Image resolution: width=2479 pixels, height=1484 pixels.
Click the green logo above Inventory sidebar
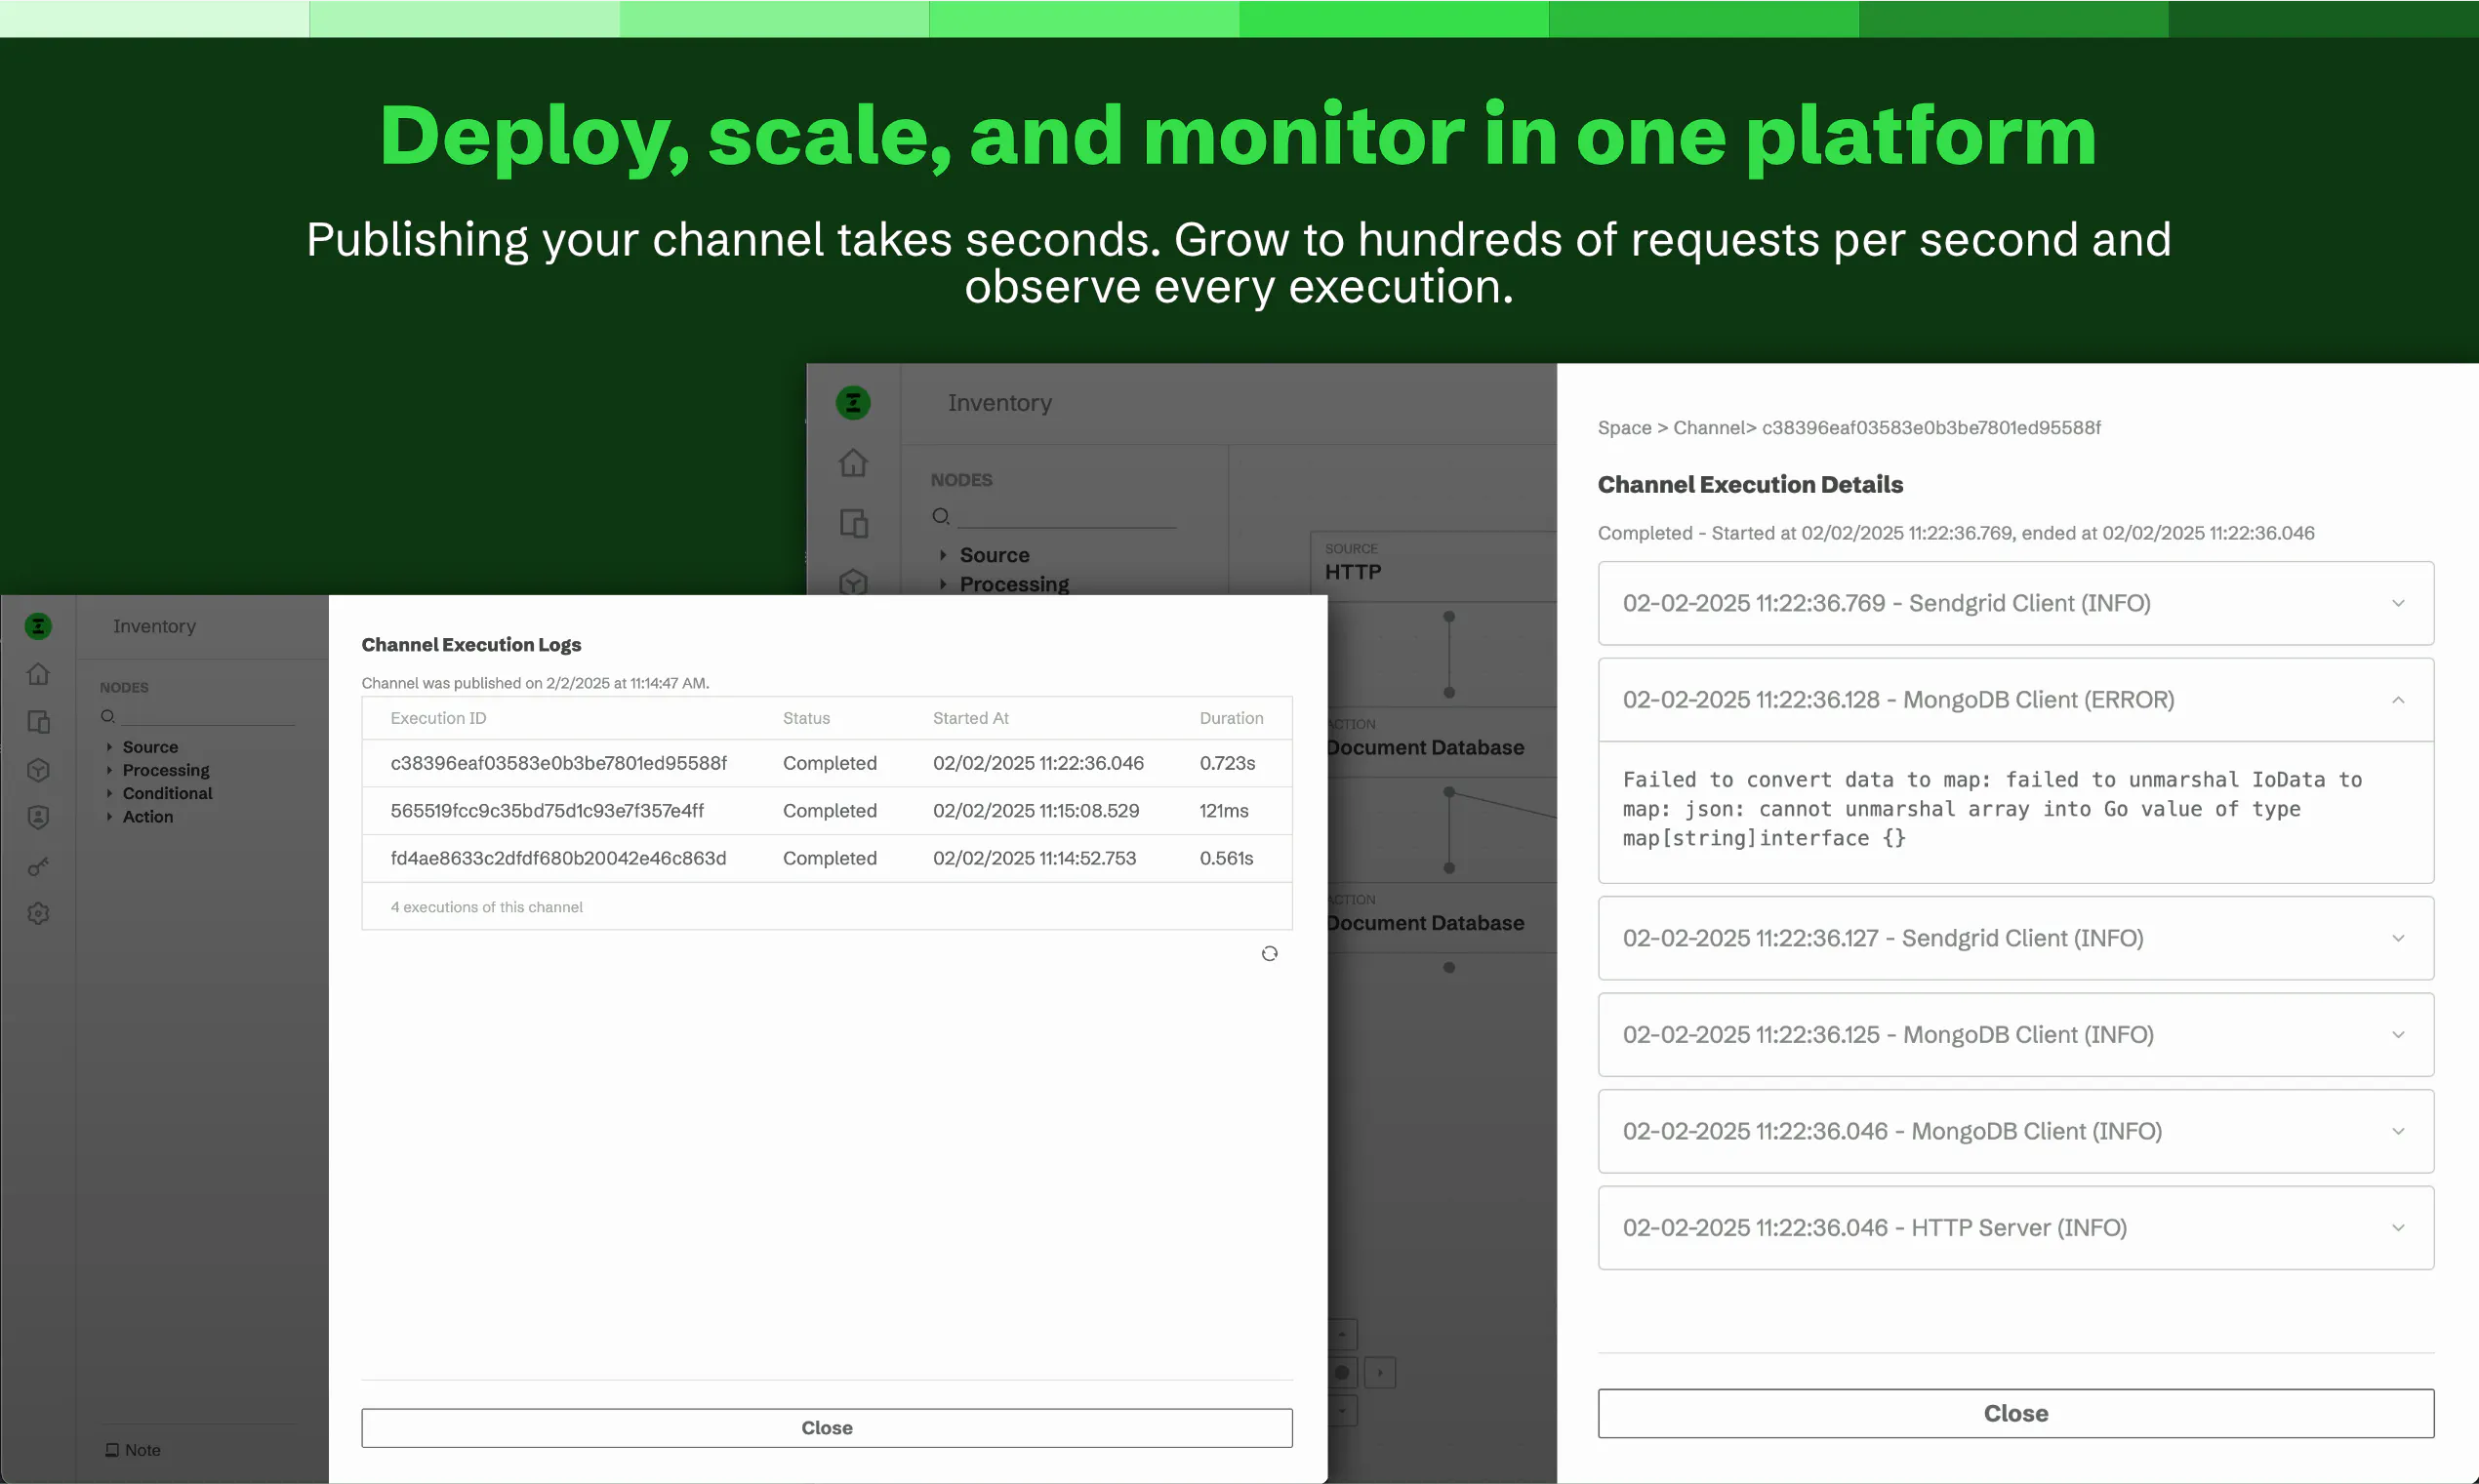coord(38,626)
